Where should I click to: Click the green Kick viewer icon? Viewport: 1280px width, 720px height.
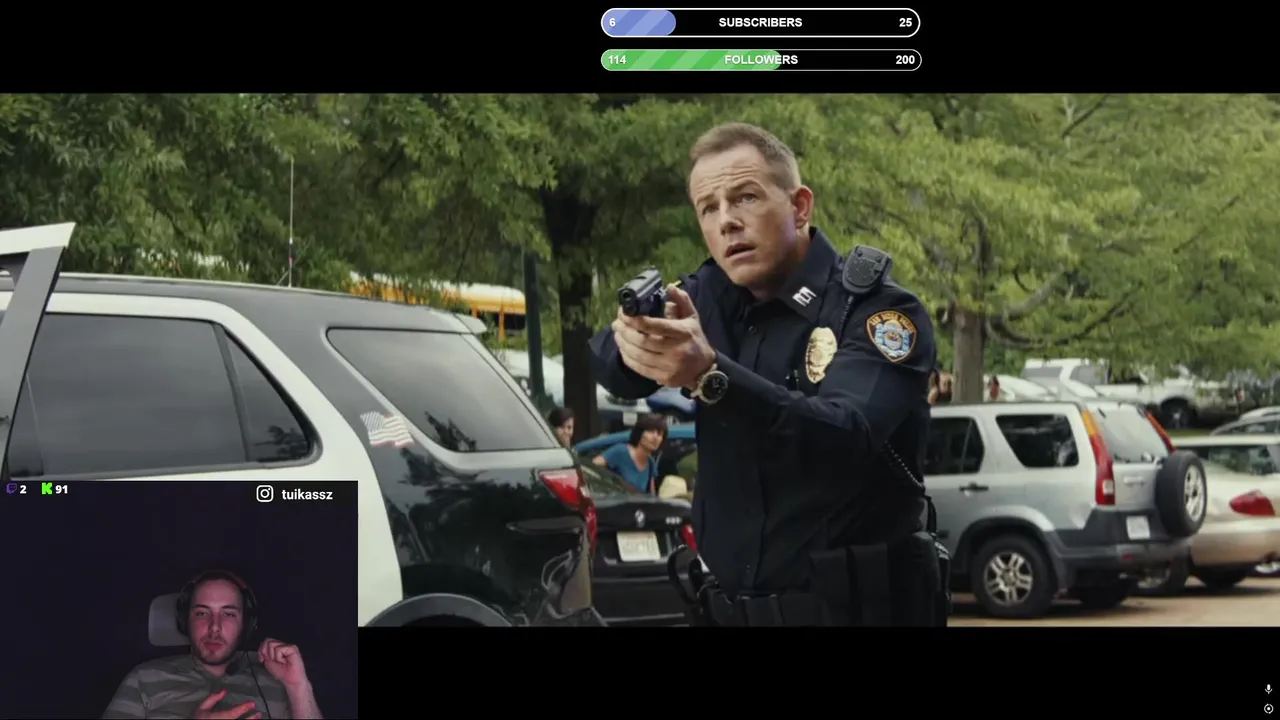point(46,489)
